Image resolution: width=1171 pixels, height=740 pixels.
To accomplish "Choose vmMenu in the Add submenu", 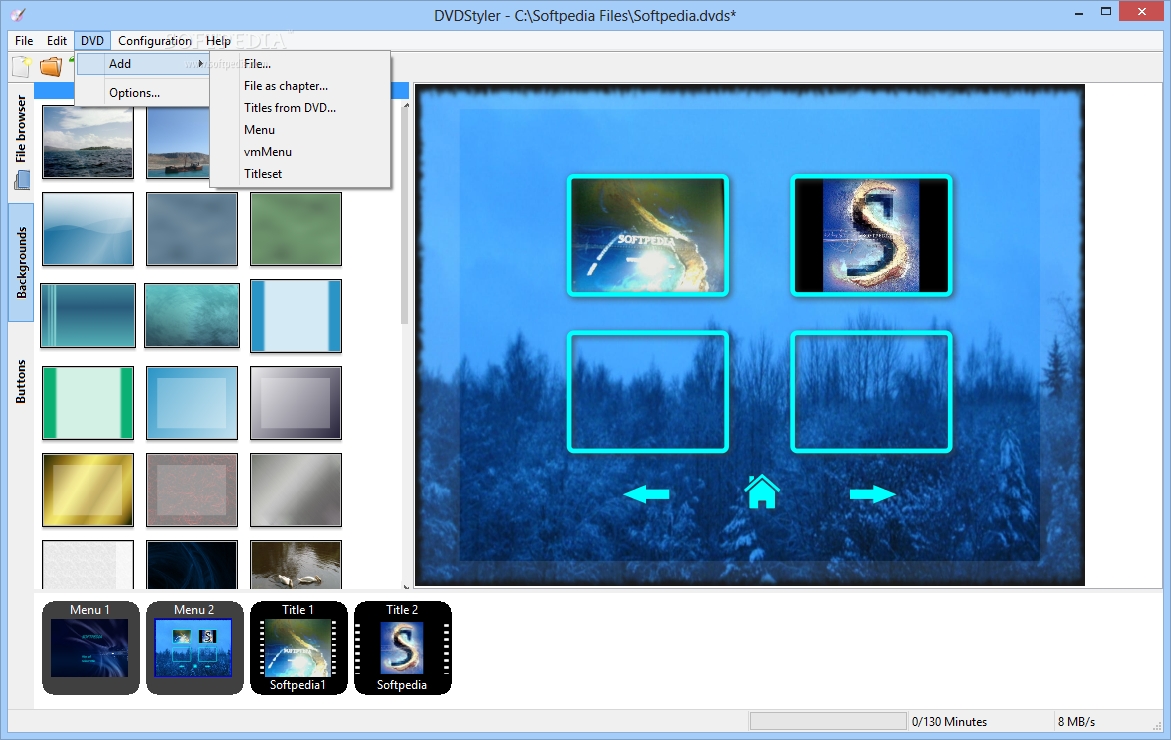I will [300, 152].
